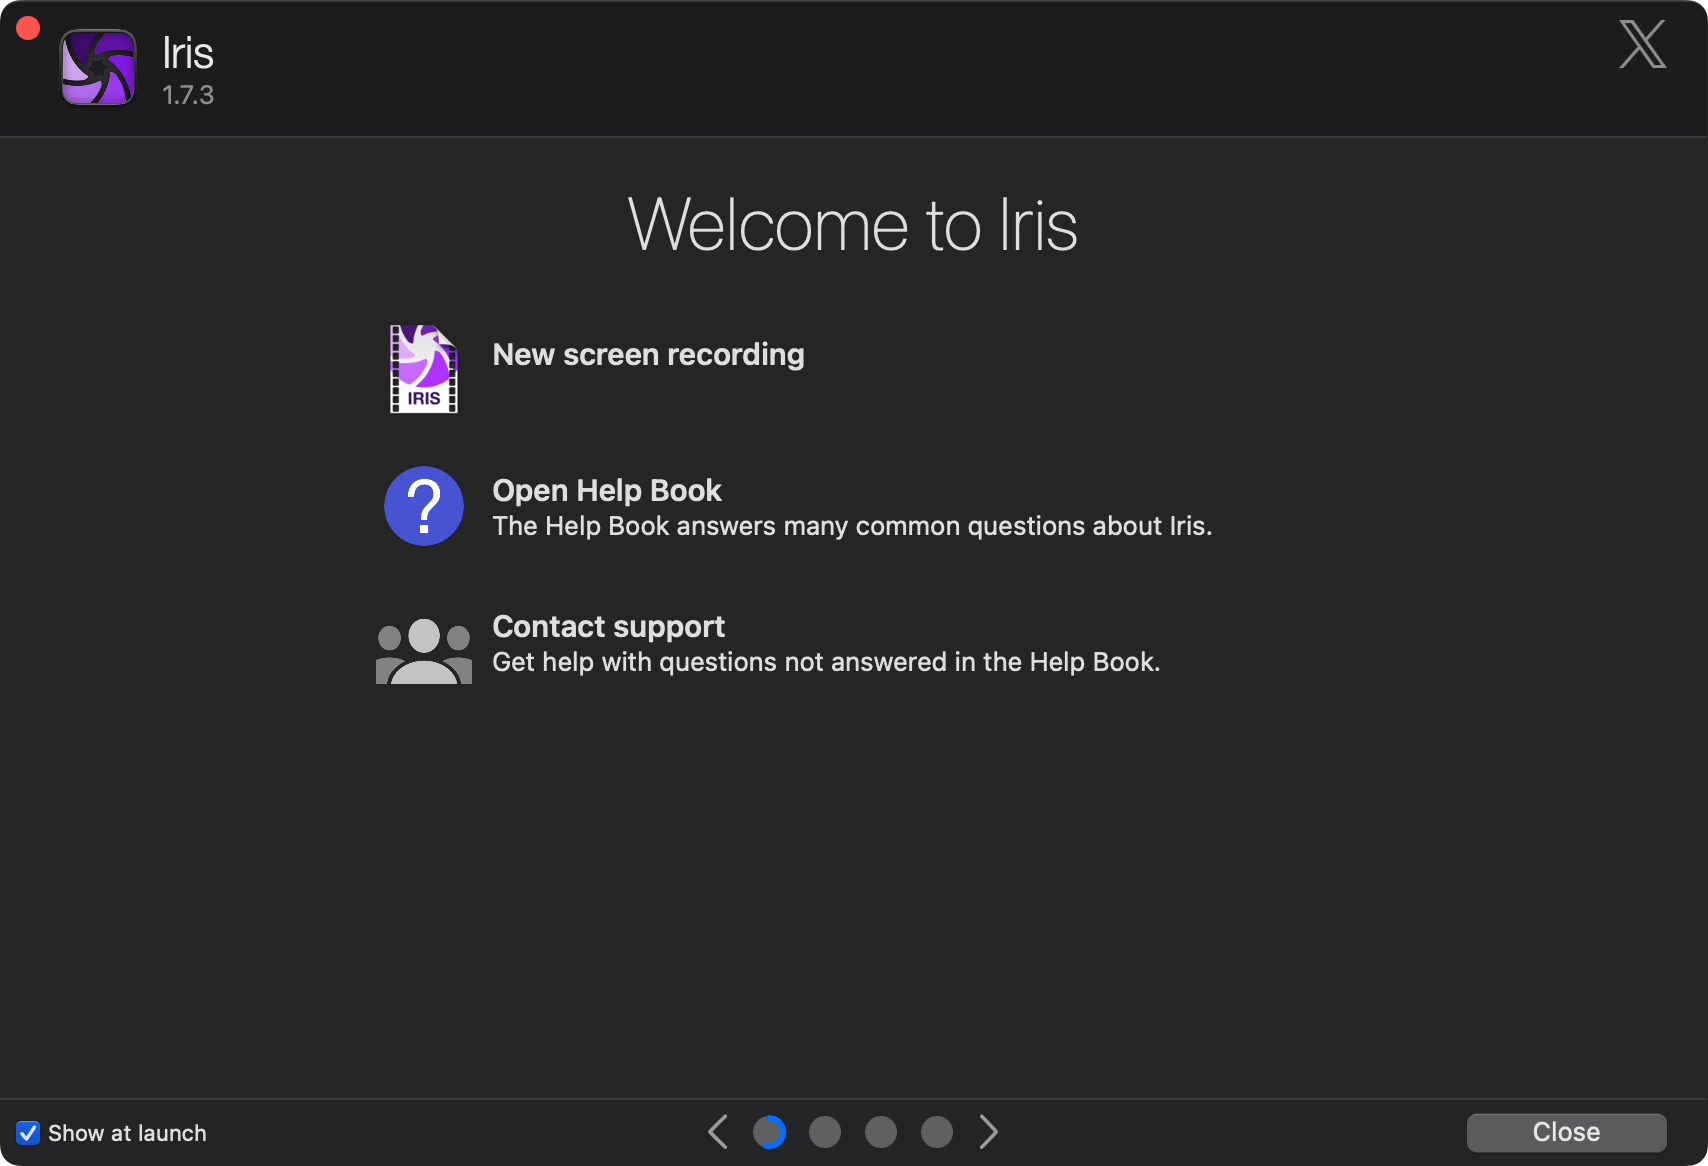Screen dimensions: 1708x1166
Task: Select the second page indicator dot
Action: click(825, 1132)
